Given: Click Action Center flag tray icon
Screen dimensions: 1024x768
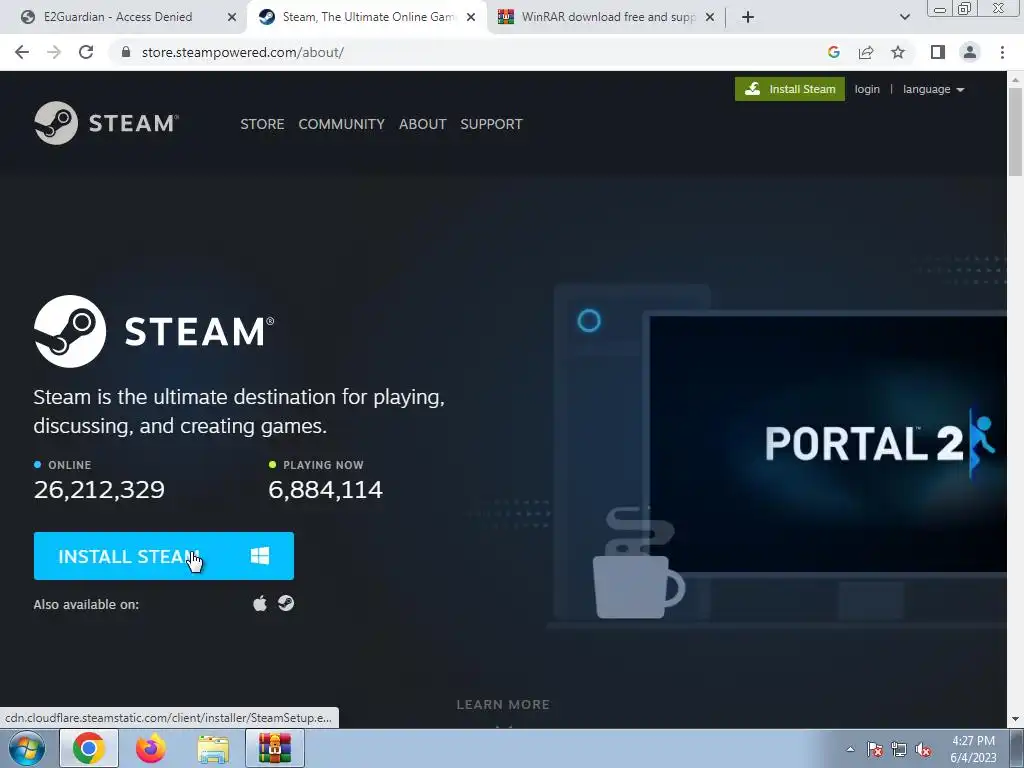Looking at the screenshot, I should (875, 749).
